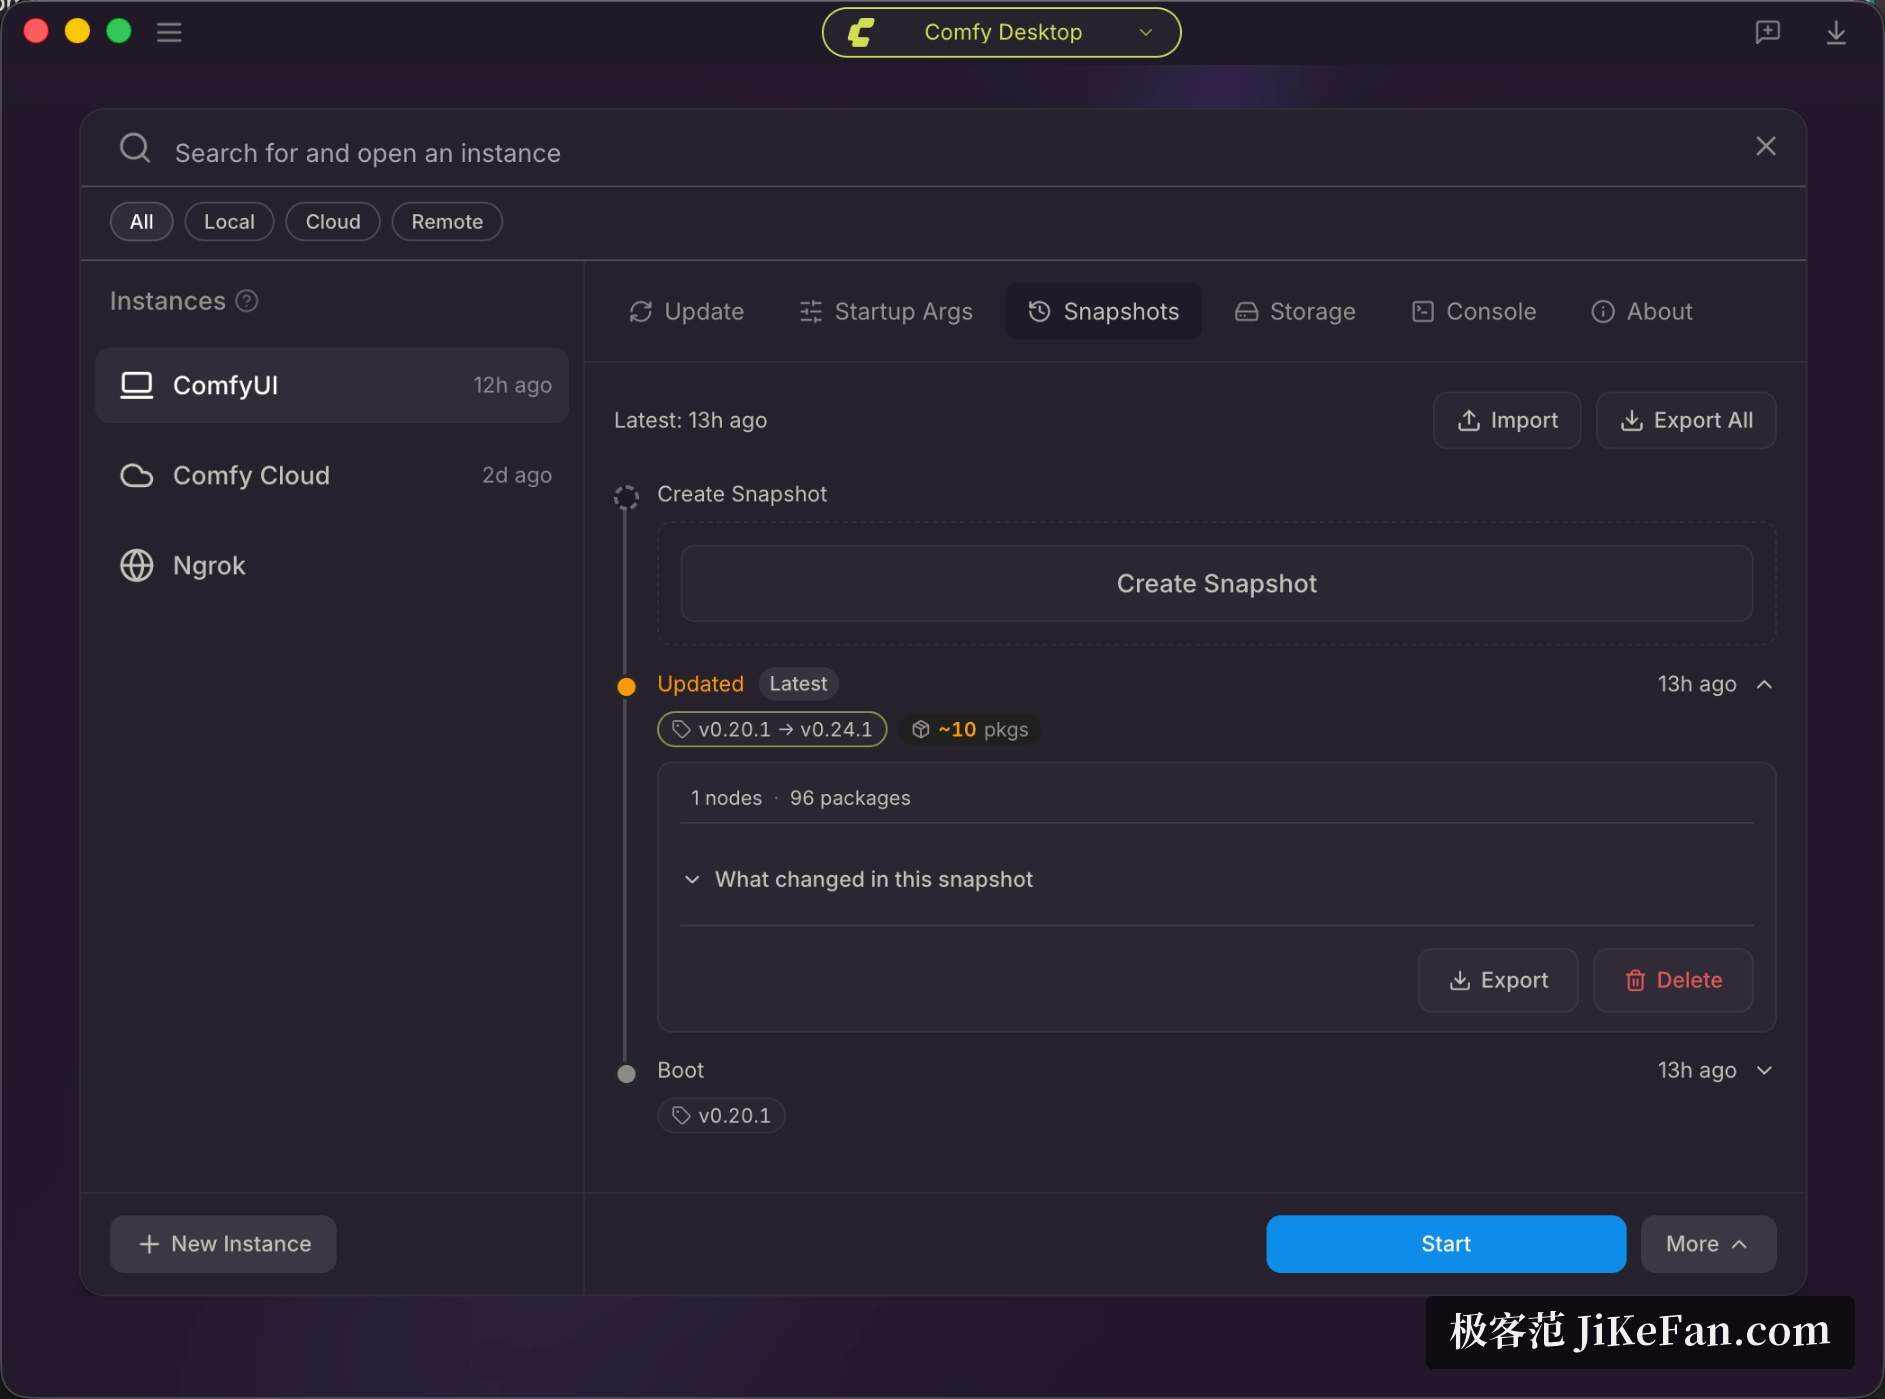Click the 'Create Snapshot' timeline heading
Image resolution: width=1885 pixels, height=1399 pixels.
click(x=742, y=494)
